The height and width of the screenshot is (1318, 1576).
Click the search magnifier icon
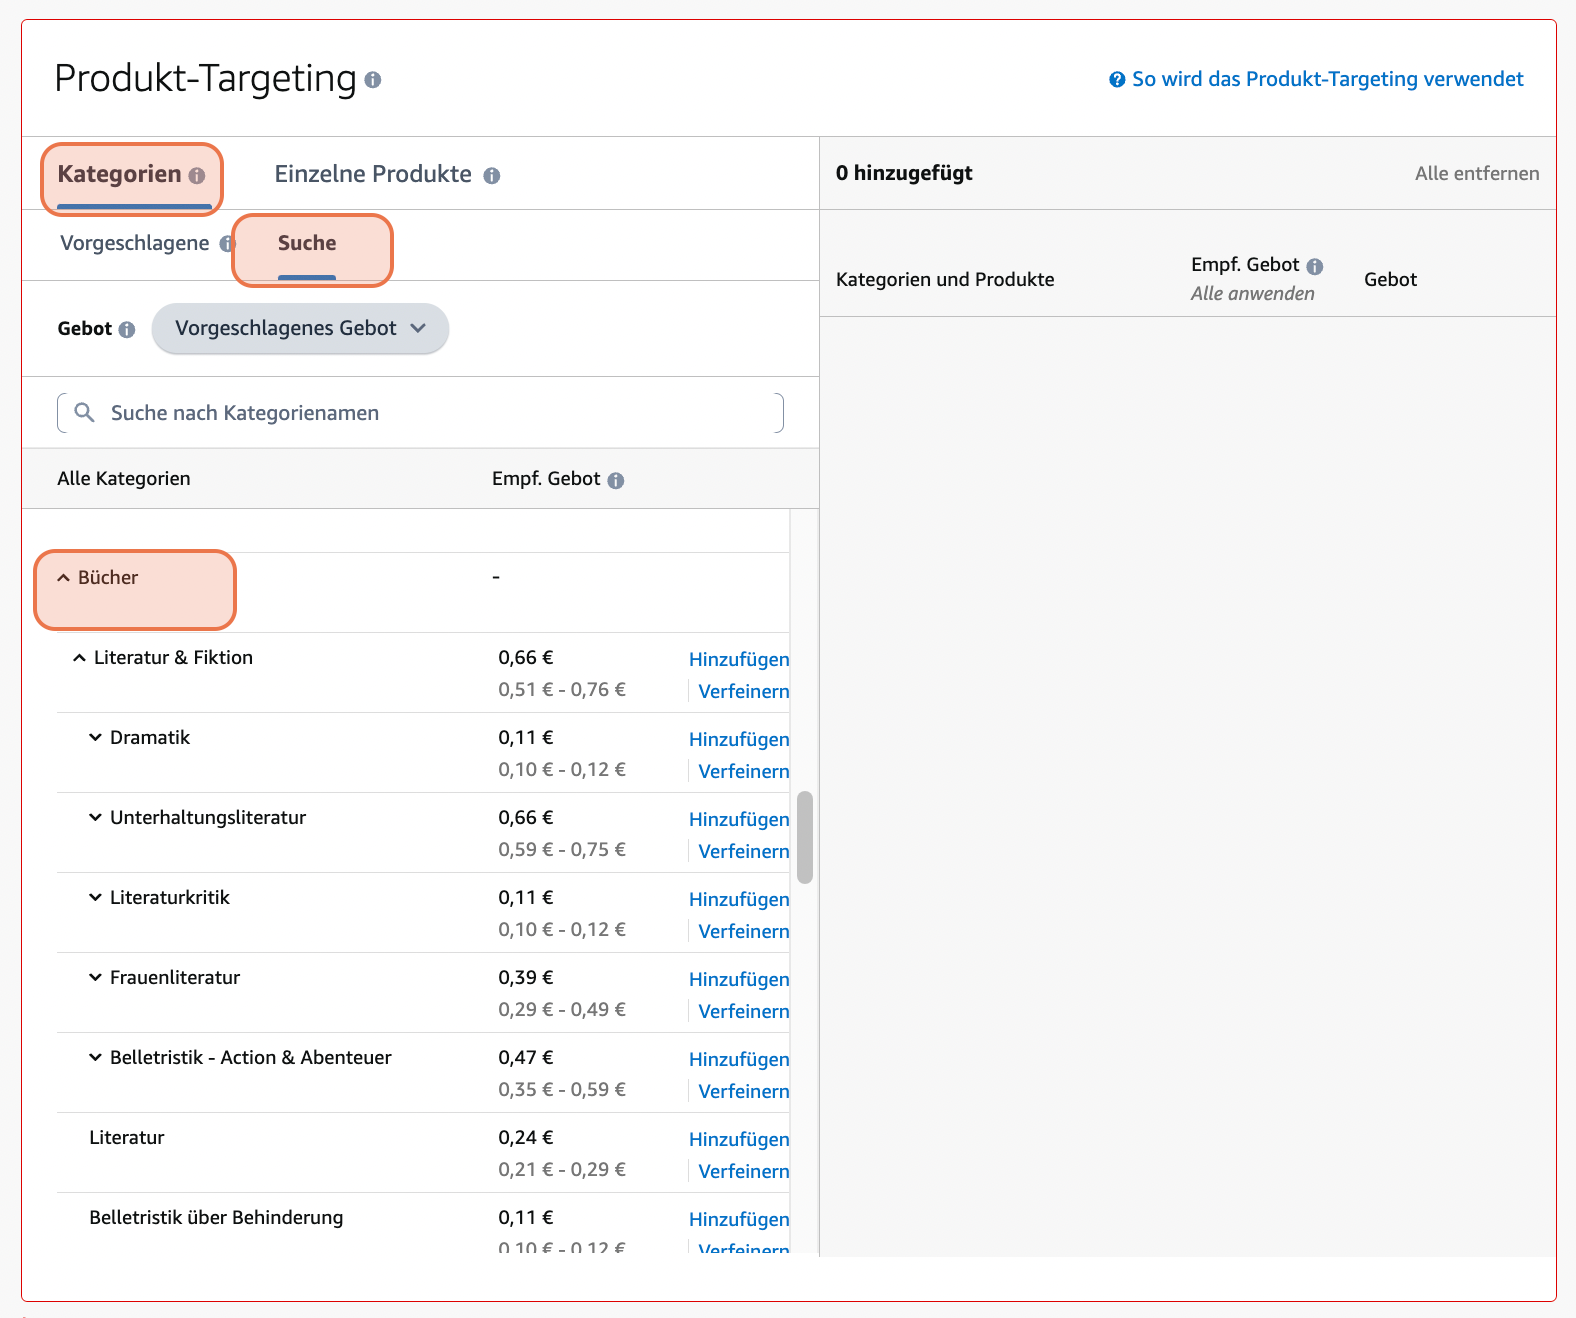pos(85,413)
